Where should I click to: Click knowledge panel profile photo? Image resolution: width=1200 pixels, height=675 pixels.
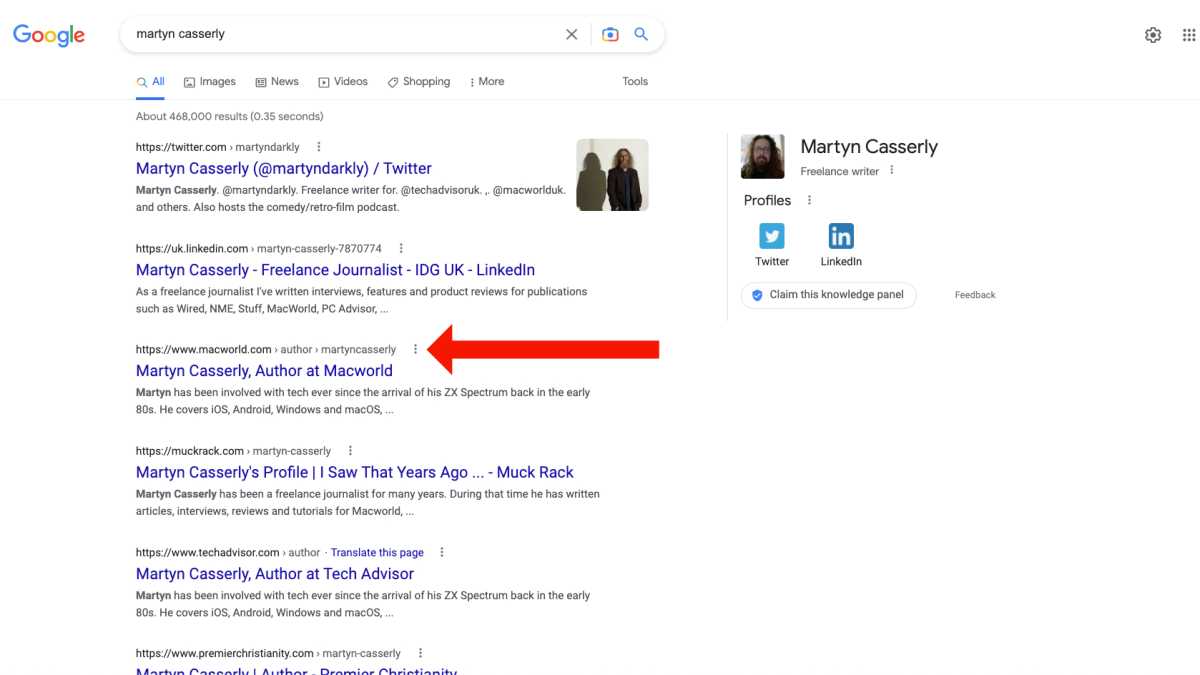point(762,157)
